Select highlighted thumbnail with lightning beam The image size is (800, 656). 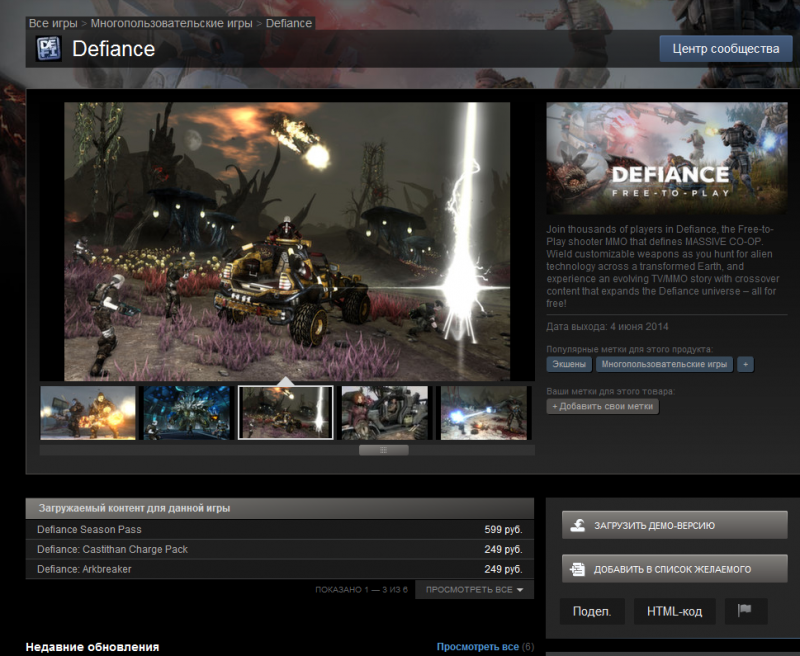[x=286, y=413]
